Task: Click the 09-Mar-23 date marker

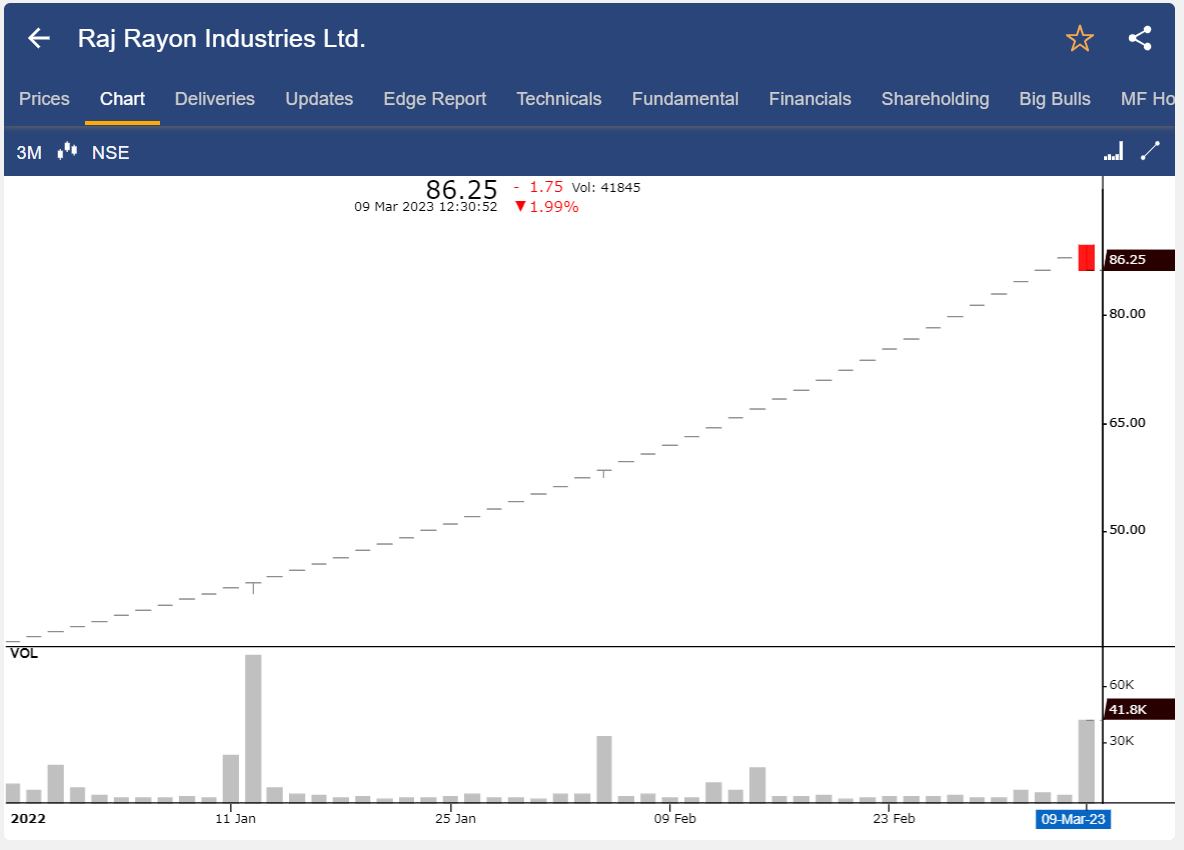Action: (1073, 819)
